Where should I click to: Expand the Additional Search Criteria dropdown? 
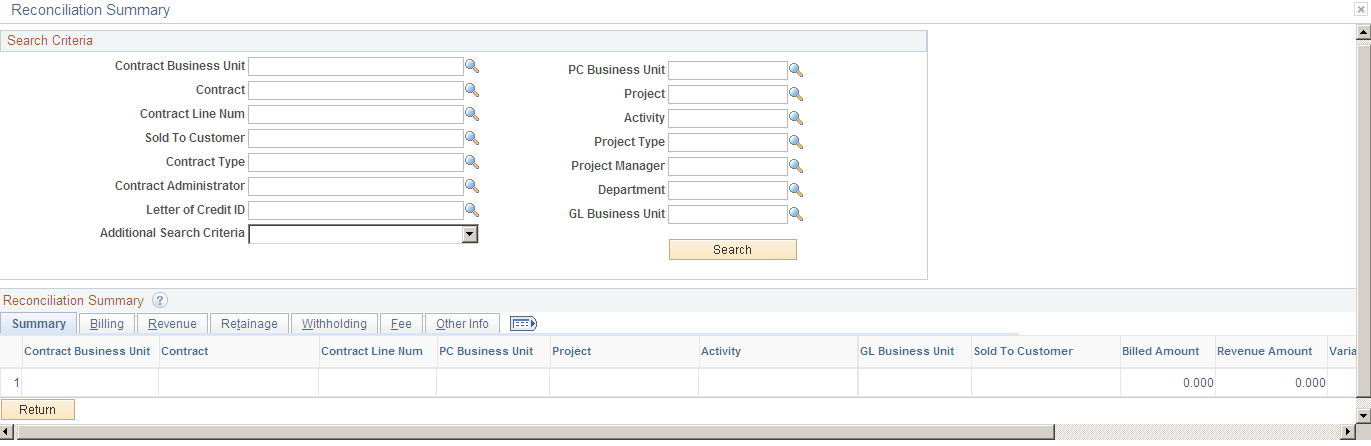click(469, 234)
